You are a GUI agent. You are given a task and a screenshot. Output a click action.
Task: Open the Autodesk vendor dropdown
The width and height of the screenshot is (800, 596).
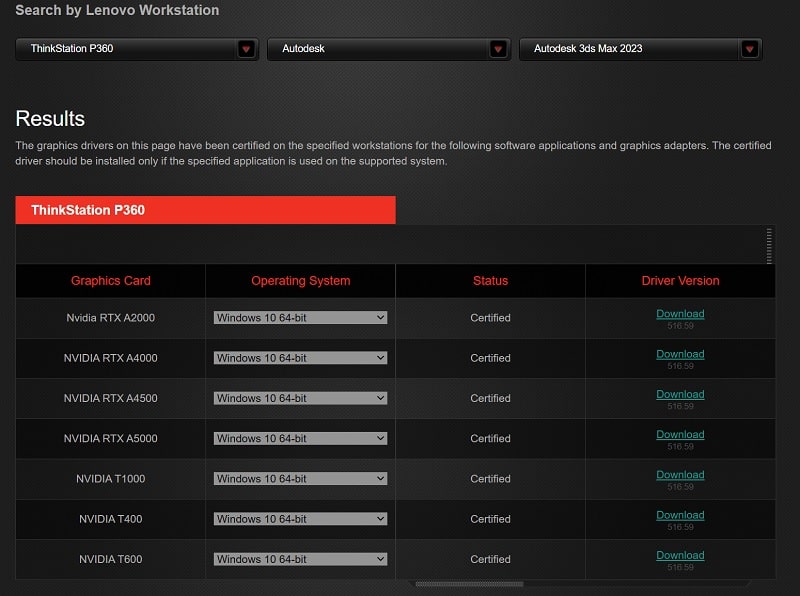388,49
